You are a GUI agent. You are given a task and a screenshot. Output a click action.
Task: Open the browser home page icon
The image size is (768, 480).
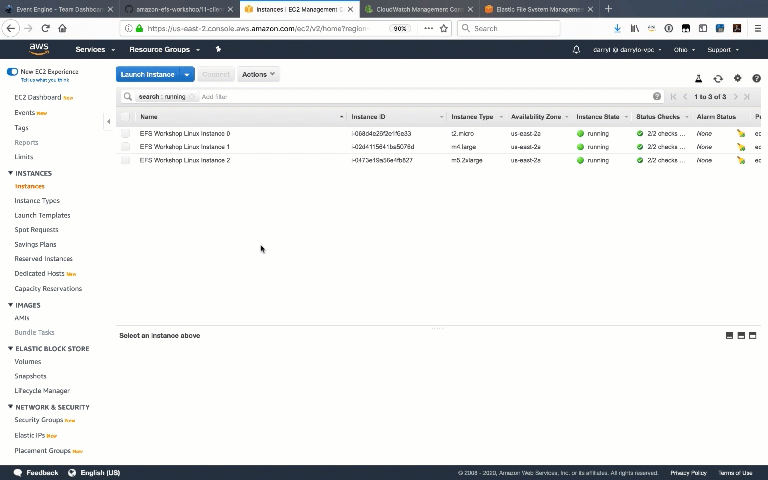pyautogui.click(x=62, y=28)
